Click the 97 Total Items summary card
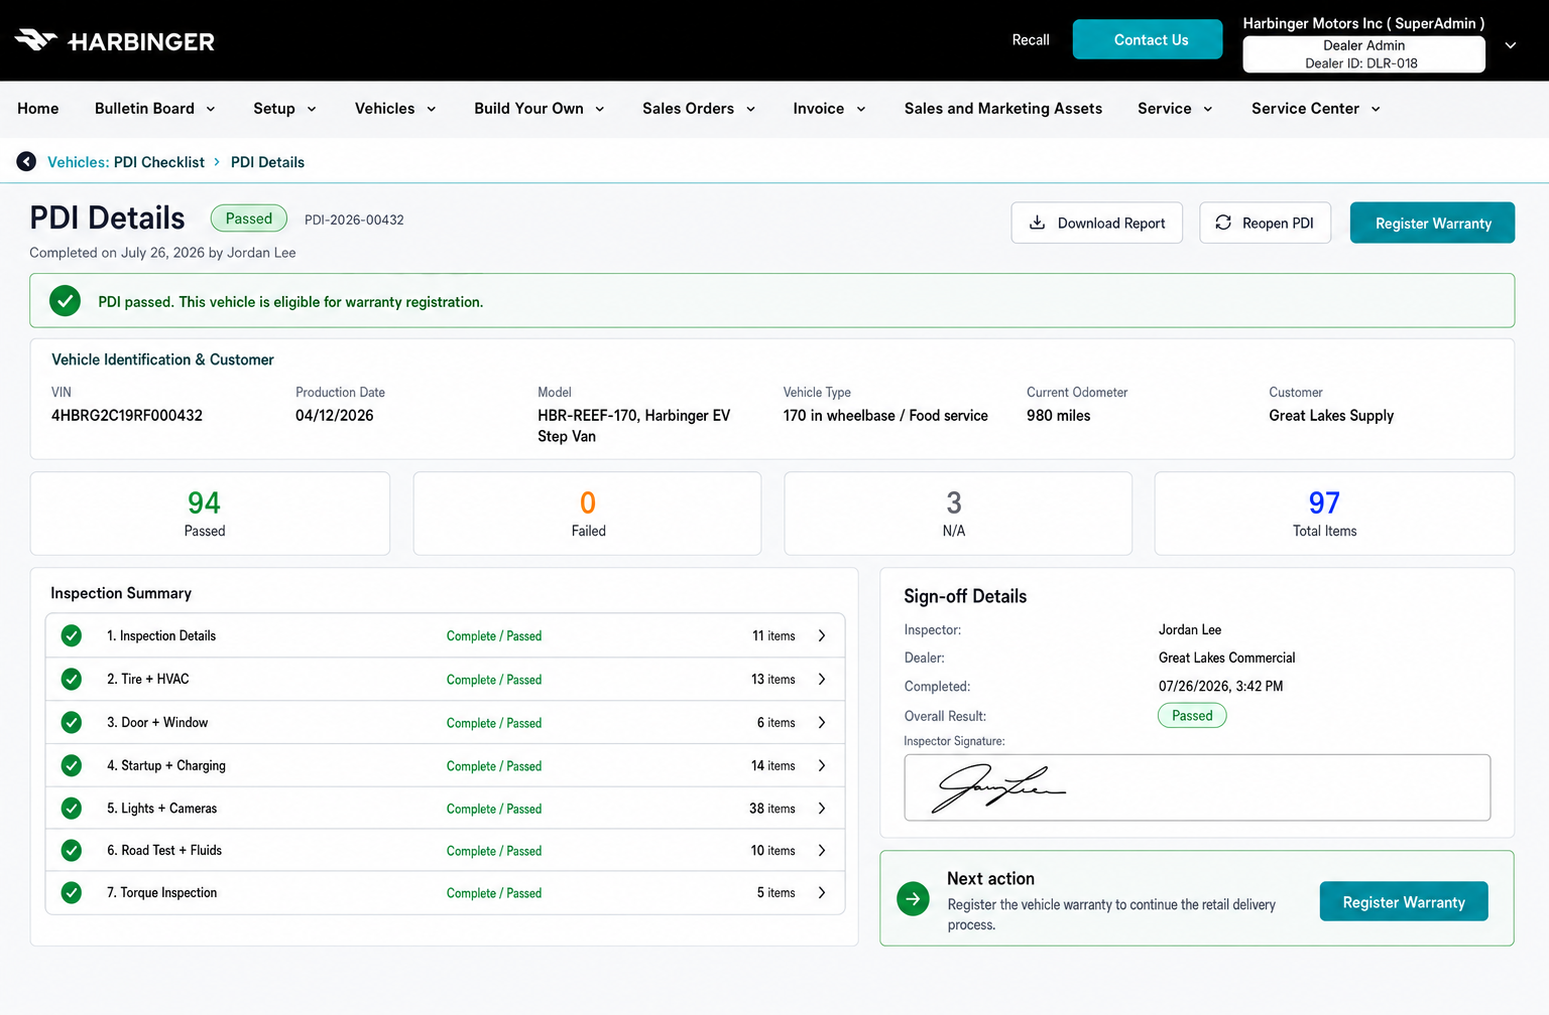Screen dimensions: 1549x1015 pos(1334,513)
